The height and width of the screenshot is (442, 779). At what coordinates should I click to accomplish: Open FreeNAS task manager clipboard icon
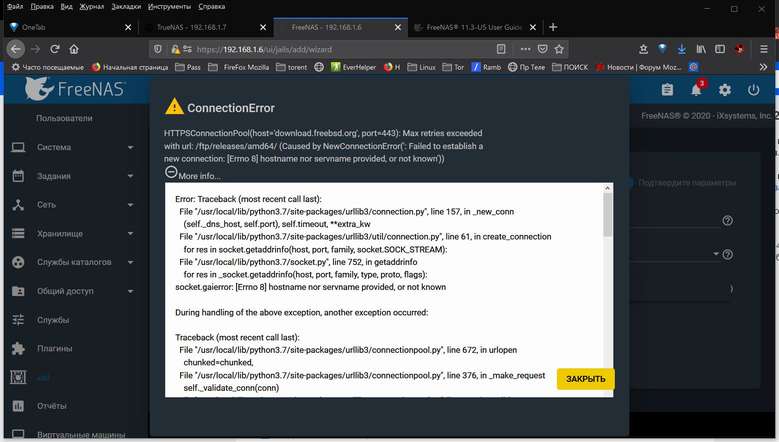[x=667, y=90]
